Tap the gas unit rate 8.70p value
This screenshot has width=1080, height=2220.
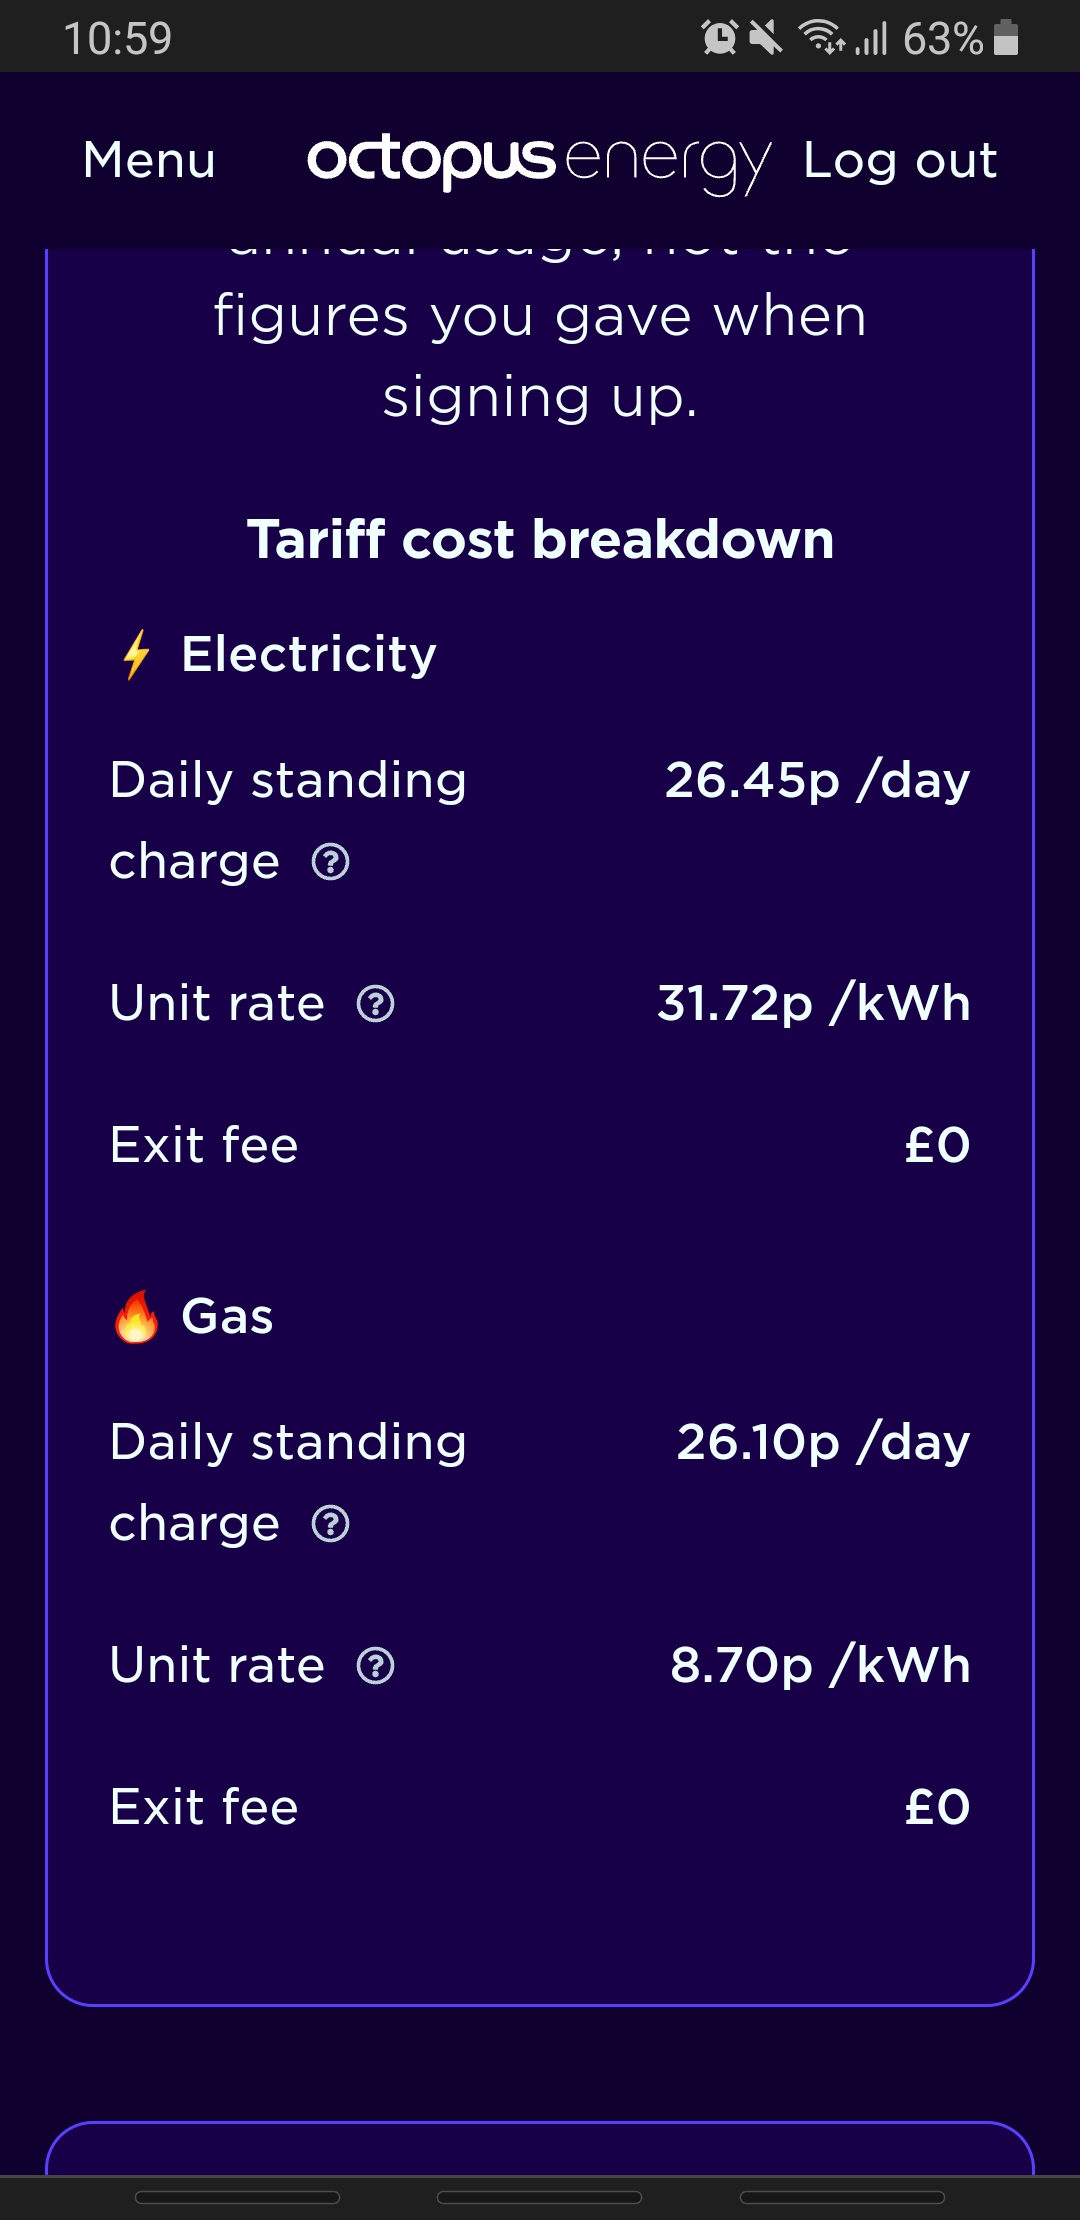[x=820, y=1666]
